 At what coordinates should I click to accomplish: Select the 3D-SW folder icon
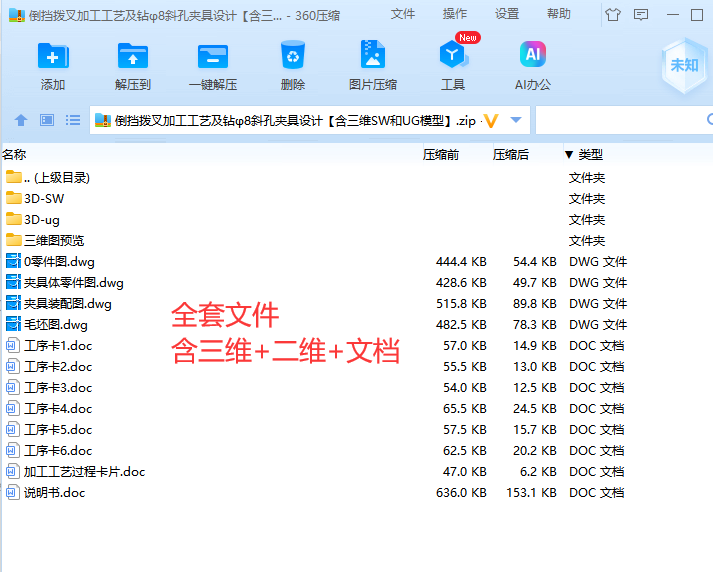pyautogui.click(x=14, y=198)
